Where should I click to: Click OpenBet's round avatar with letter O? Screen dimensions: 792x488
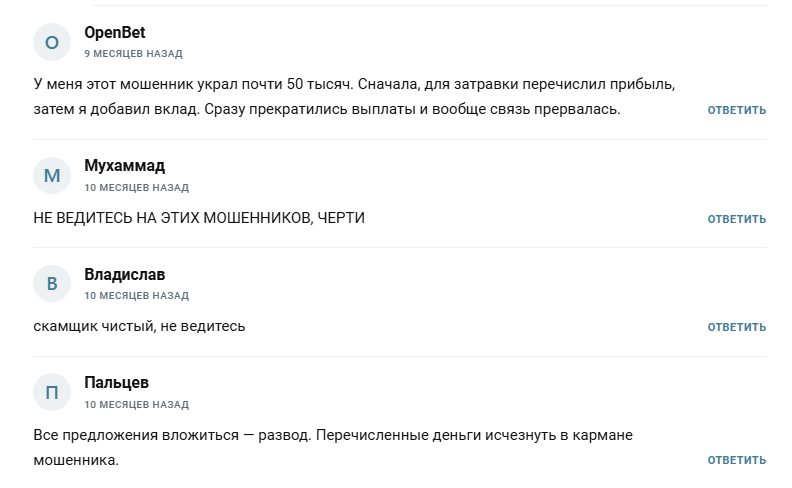pos(53,42)
